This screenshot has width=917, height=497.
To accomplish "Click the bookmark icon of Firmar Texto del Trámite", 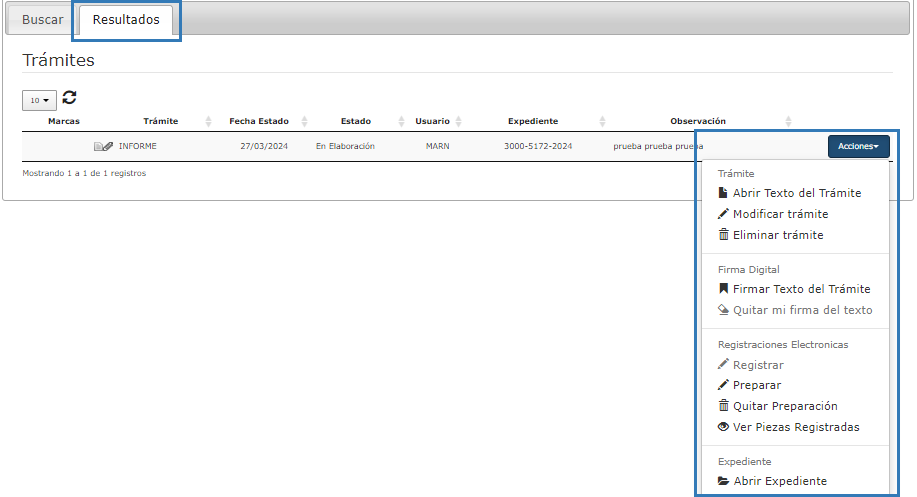I will 723,289.
